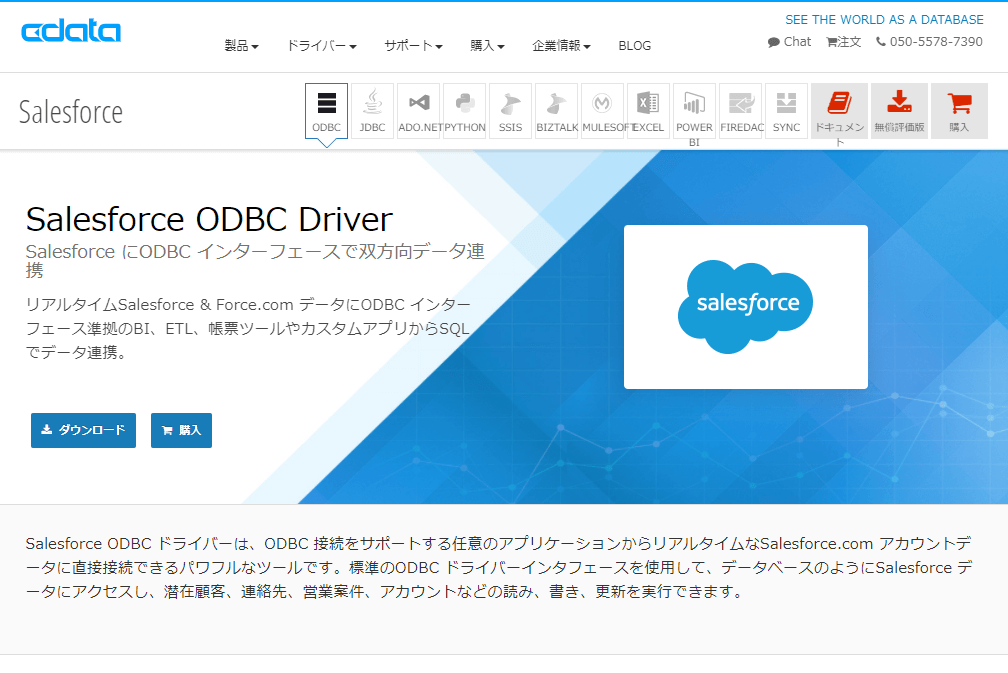This screenshot has width=1008, height=673.
Task: Expand the ドライバー menu
Action: (x=321, y=46)
